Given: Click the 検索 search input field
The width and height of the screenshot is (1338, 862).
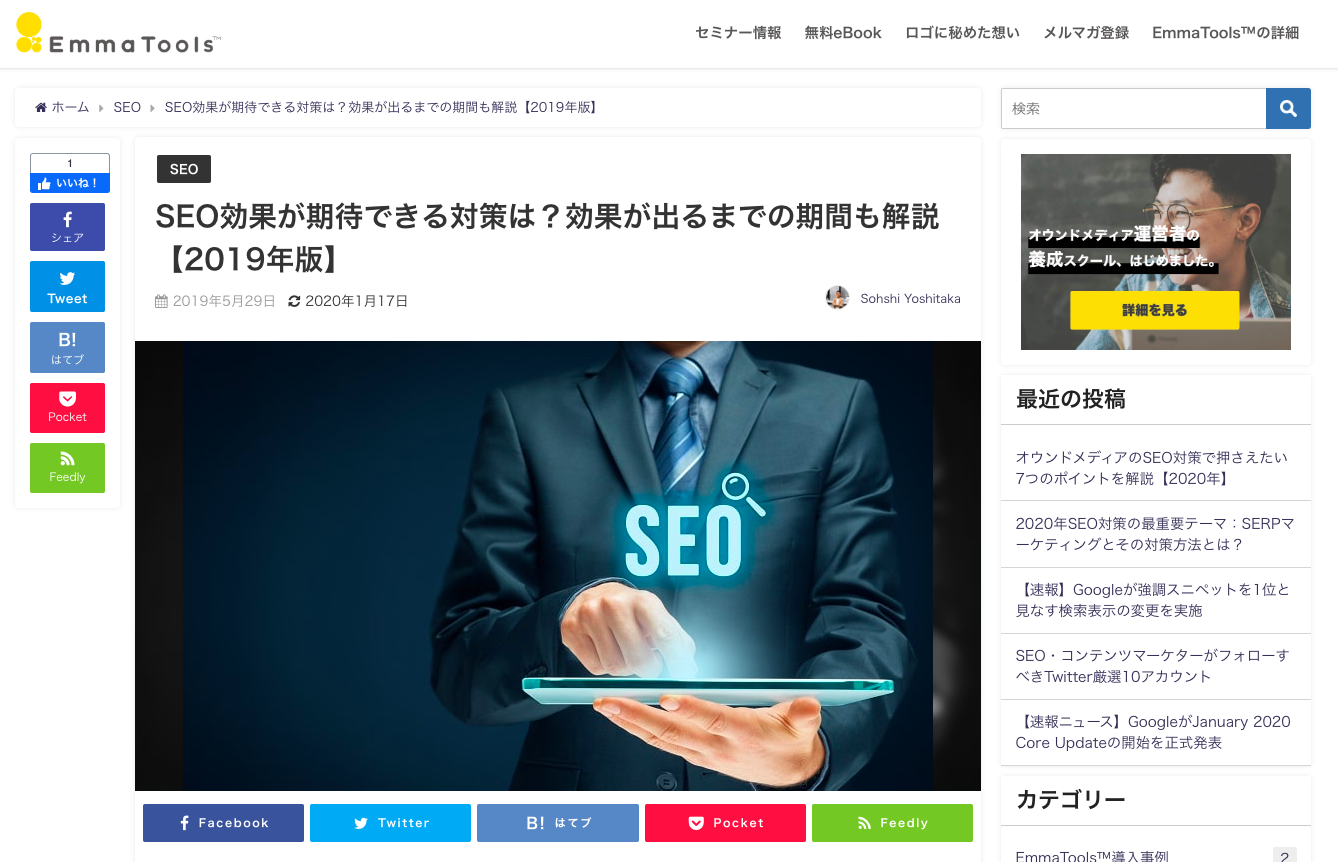Looking at the screenshot, I should [x=1133, y=108].
